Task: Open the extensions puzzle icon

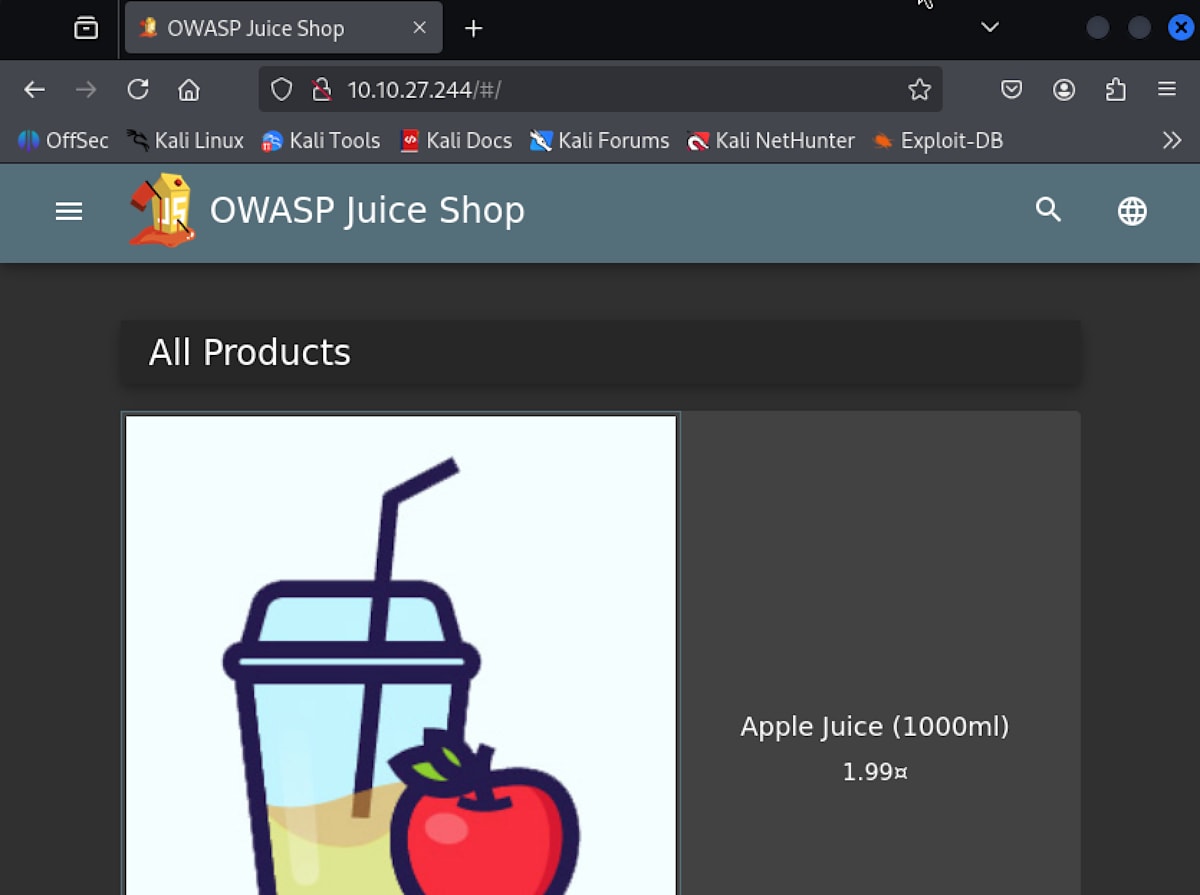Action: click(x=1115, y=90)
